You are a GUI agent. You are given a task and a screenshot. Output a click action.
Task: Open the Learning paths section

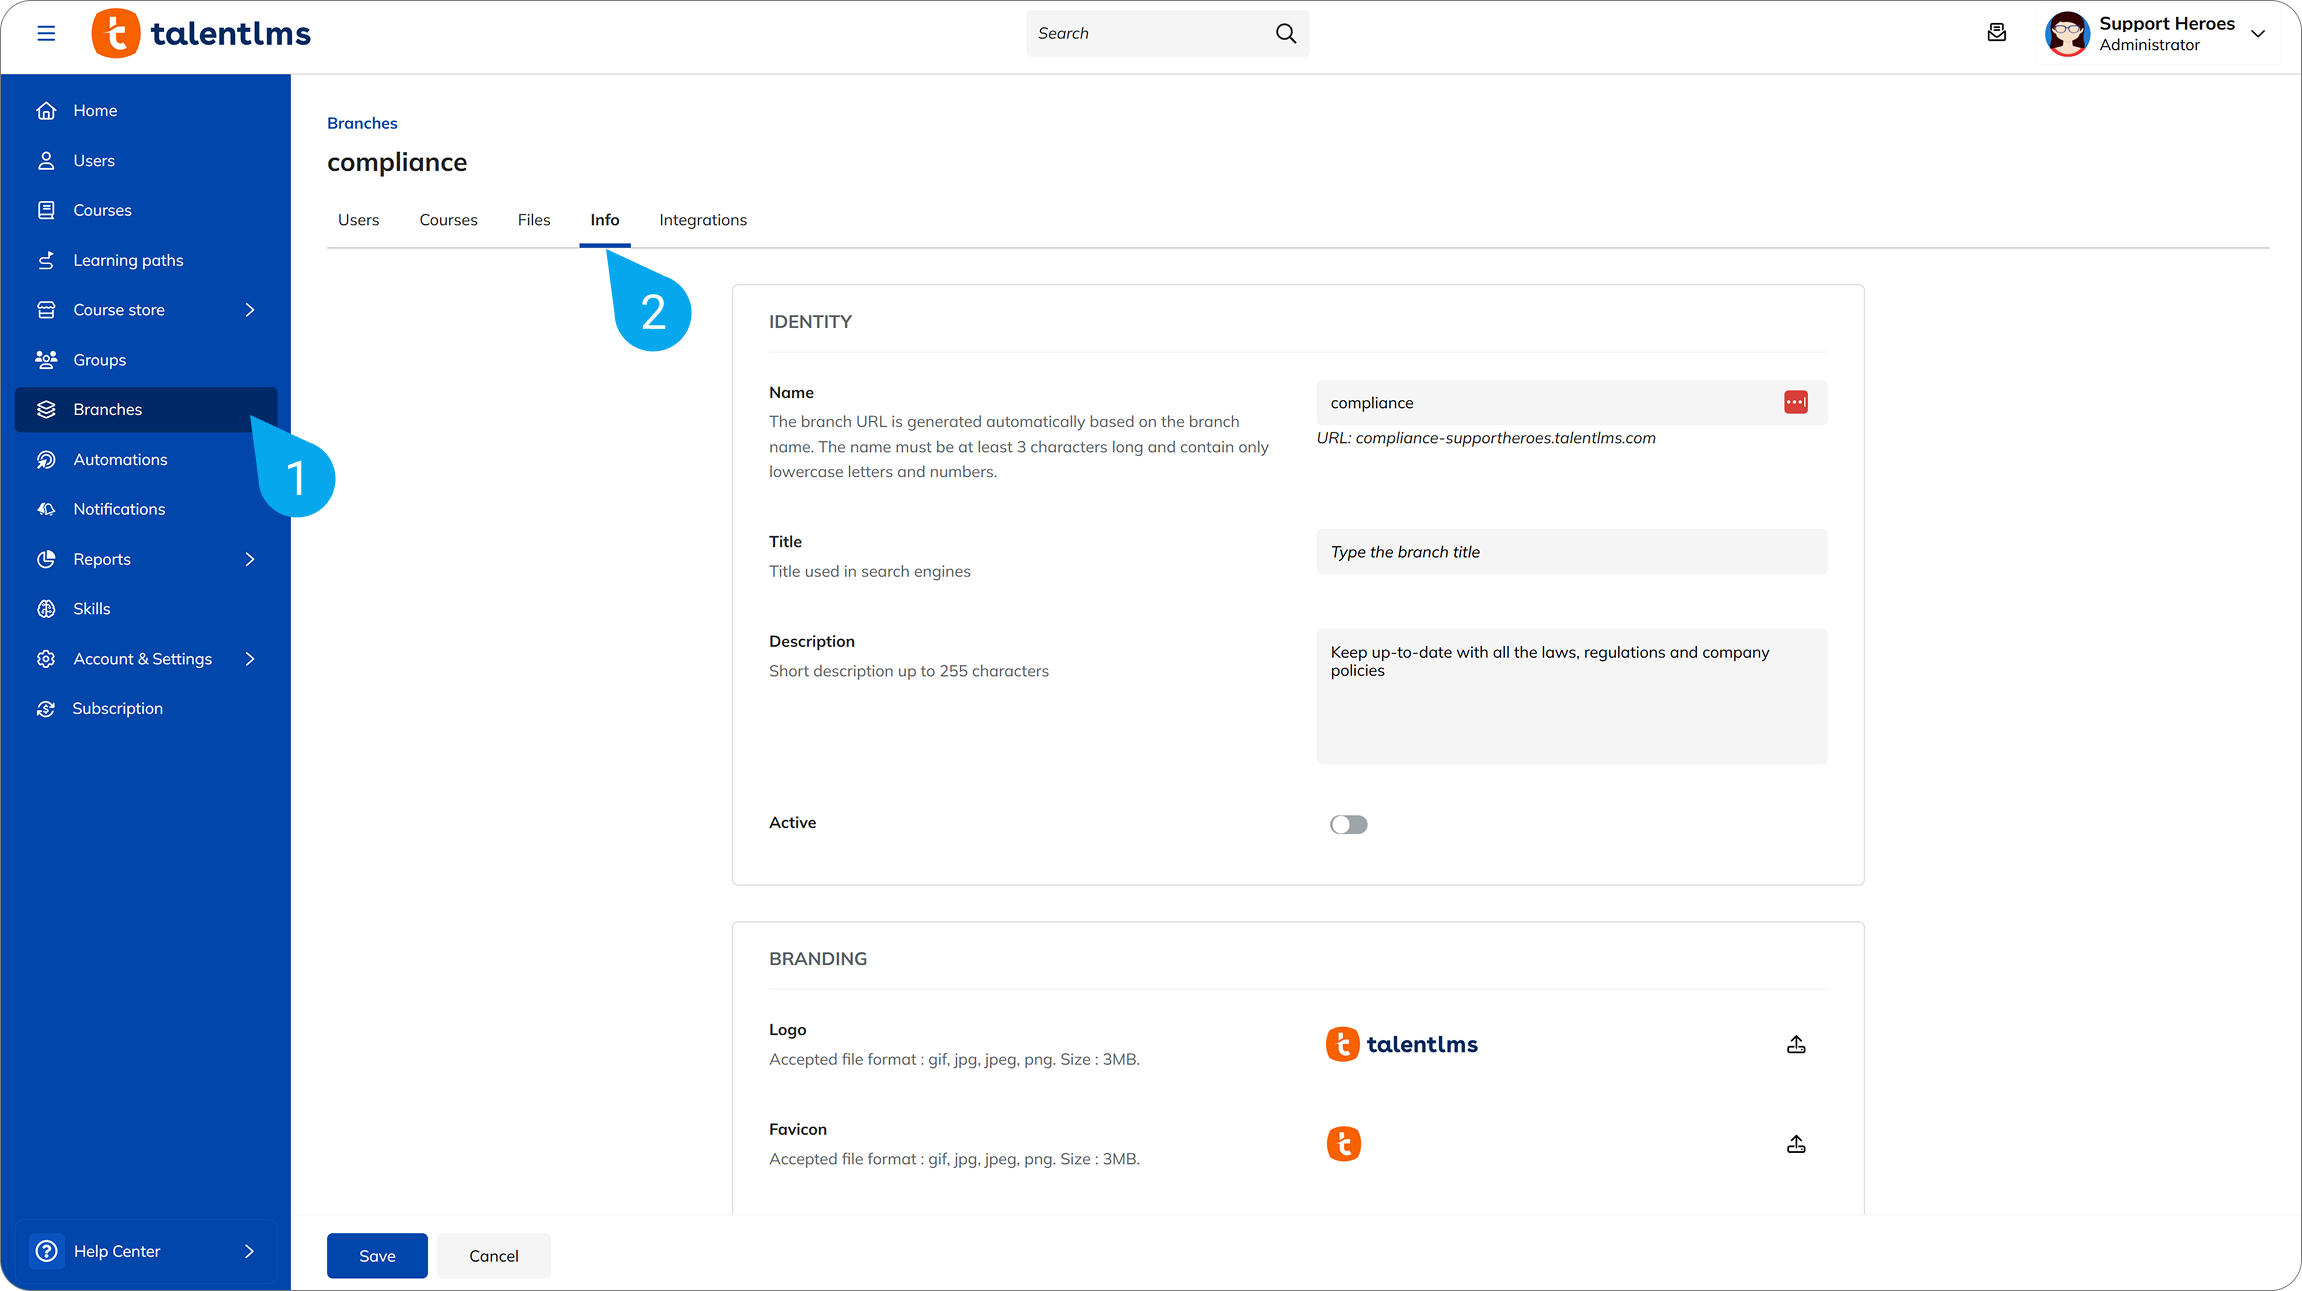128,259
